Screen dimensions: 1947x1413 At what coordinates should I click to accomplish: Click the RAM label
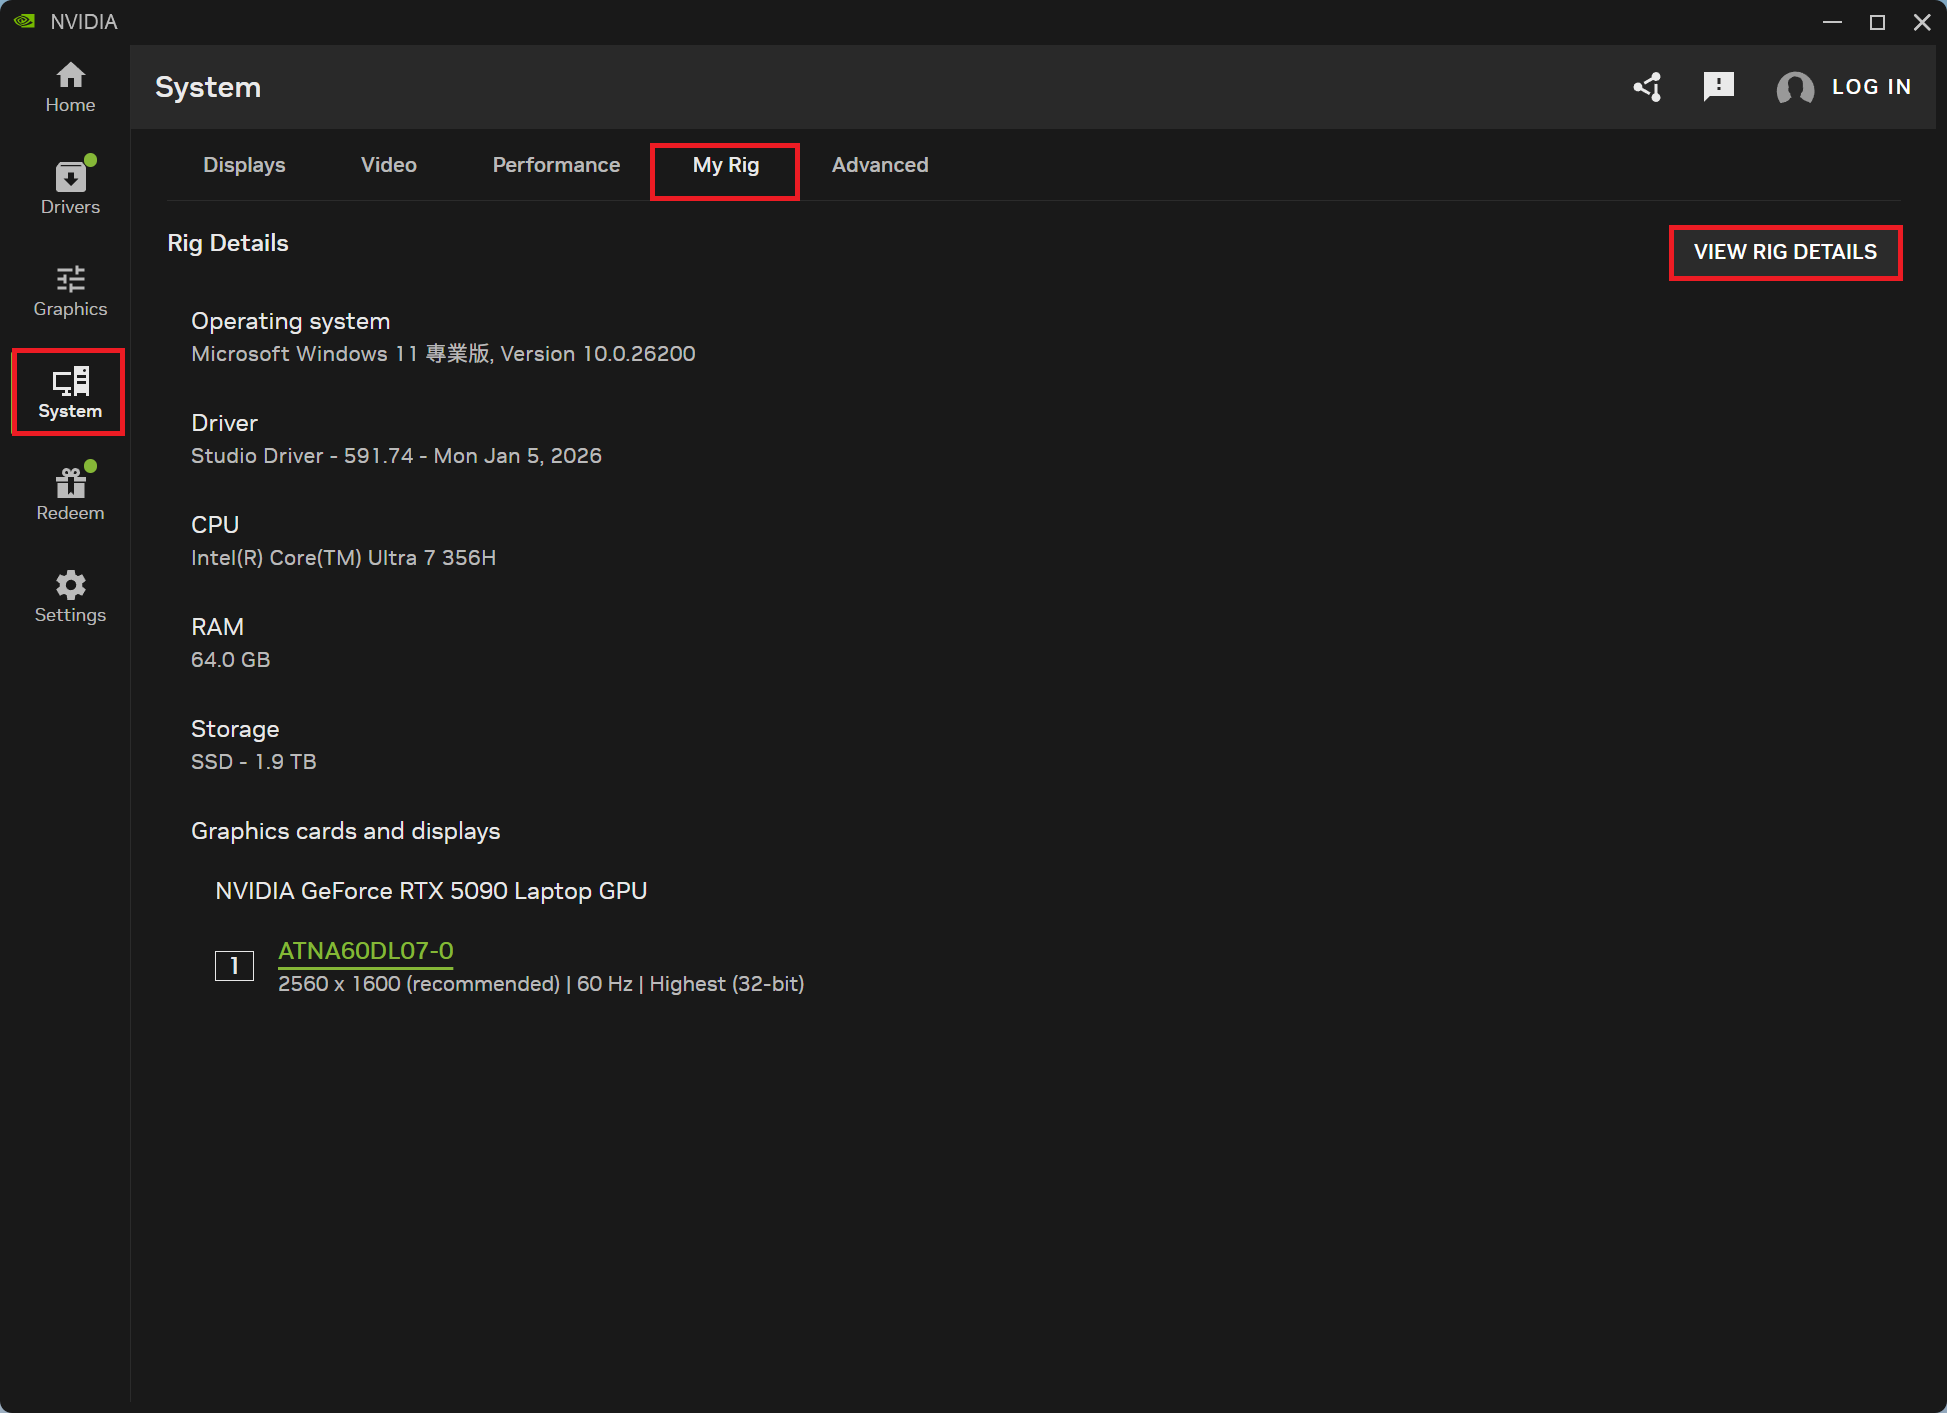(x=217, y=627)
